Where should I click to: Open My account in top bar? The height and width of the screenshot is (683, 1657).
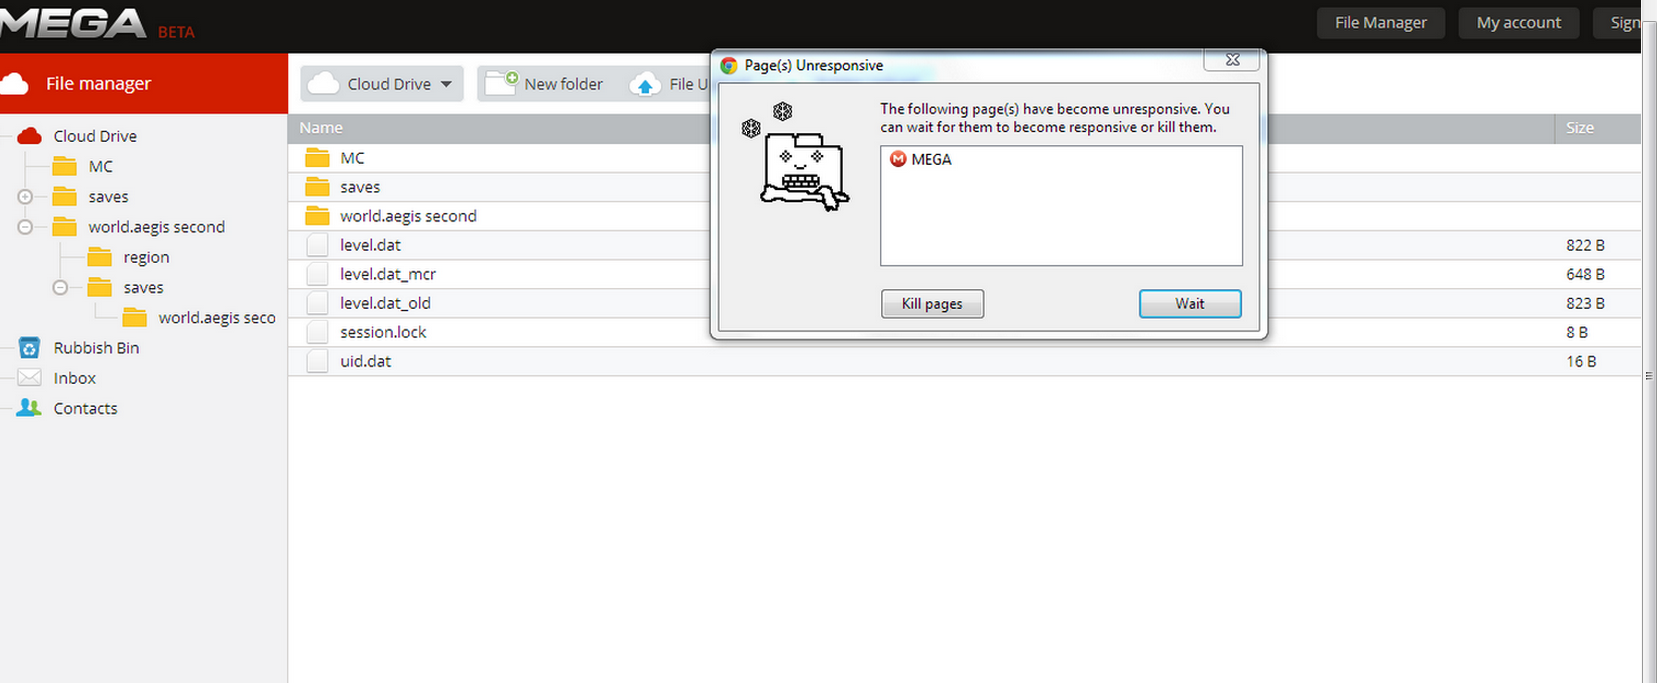(x=1518, y=22)
